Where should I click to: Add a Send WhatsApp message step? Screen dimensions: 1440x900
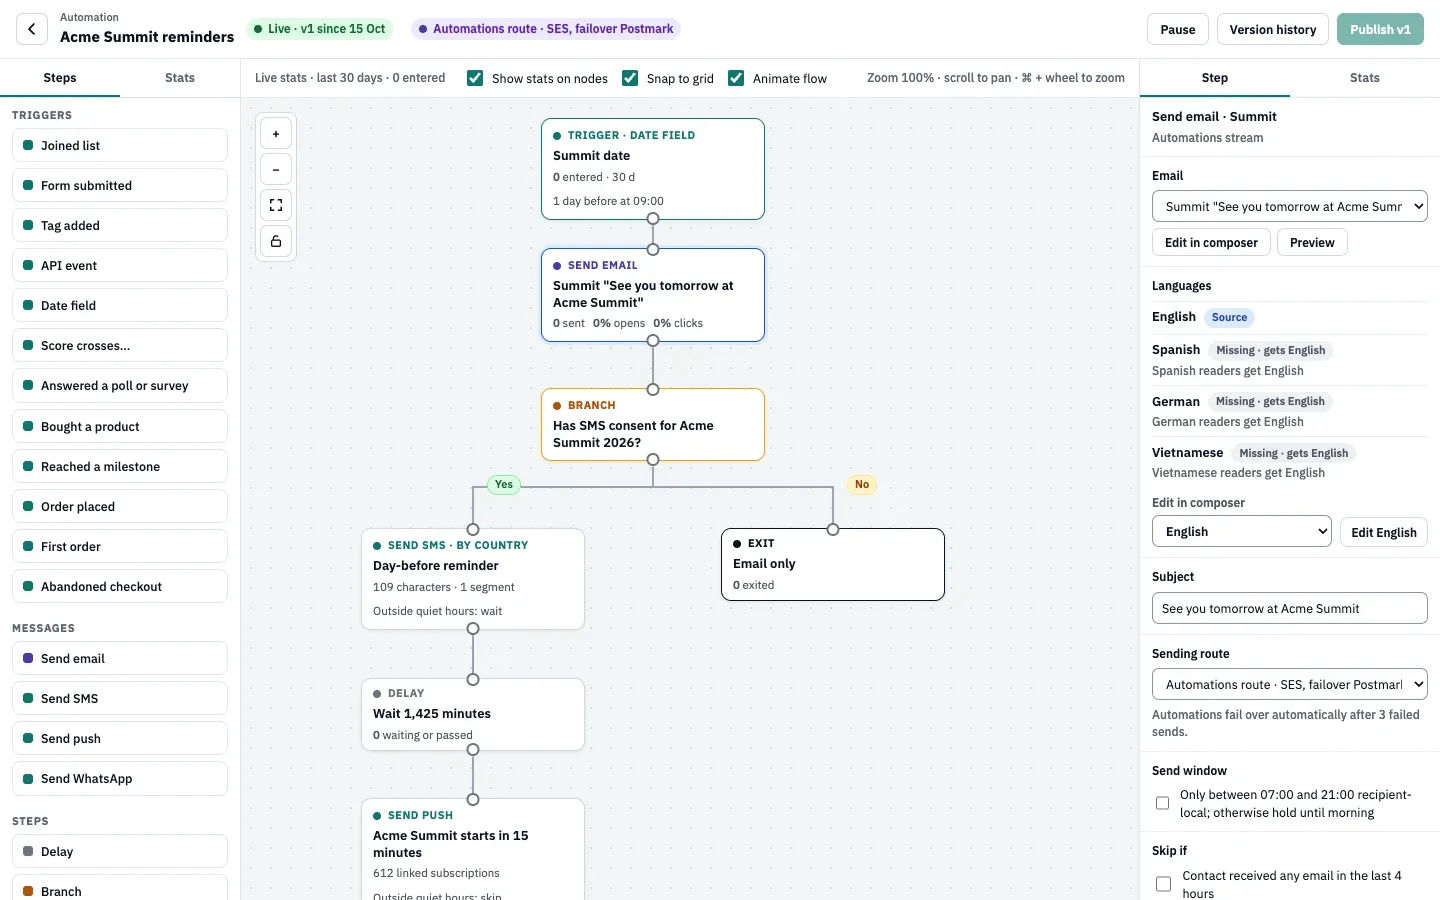(x=120, y=778)
